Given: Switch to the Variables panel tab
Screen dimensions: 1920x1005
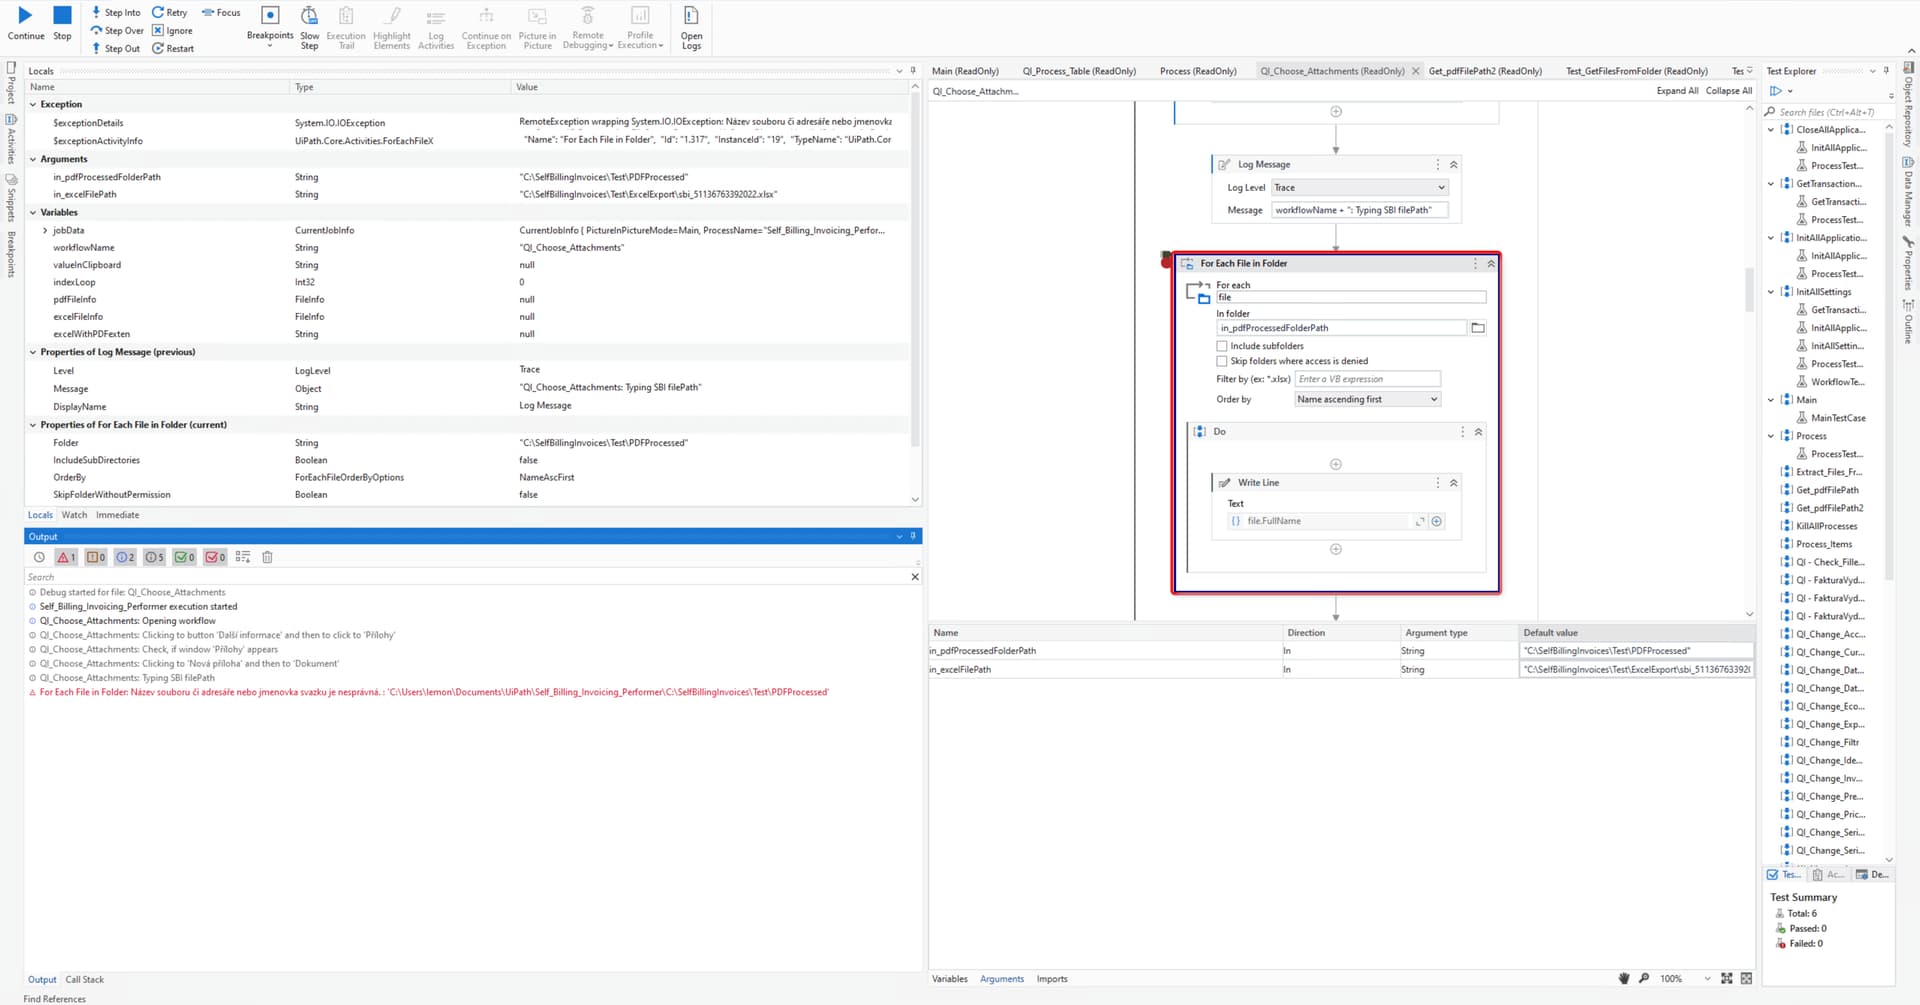Looking at the screenshot, I should click(x=949, y=979).
